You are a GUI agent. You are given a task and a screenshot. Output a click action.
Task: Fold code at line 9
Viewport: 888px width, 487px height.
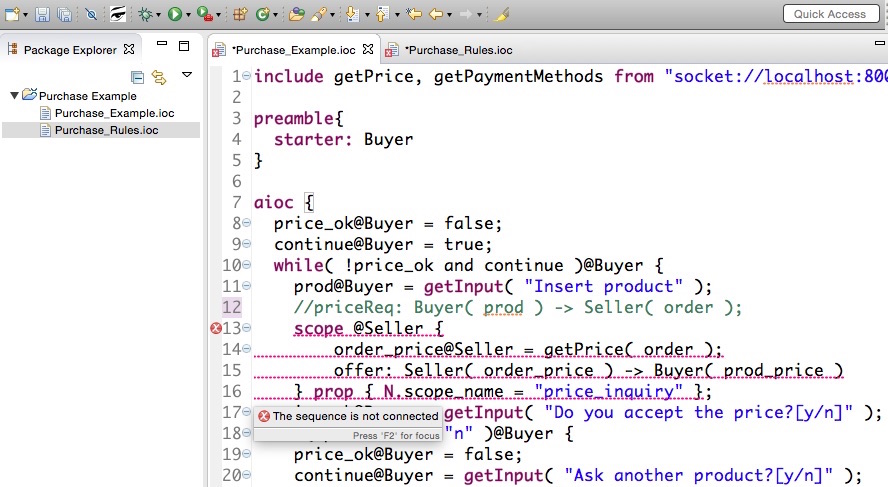click(x=247, y=244)
